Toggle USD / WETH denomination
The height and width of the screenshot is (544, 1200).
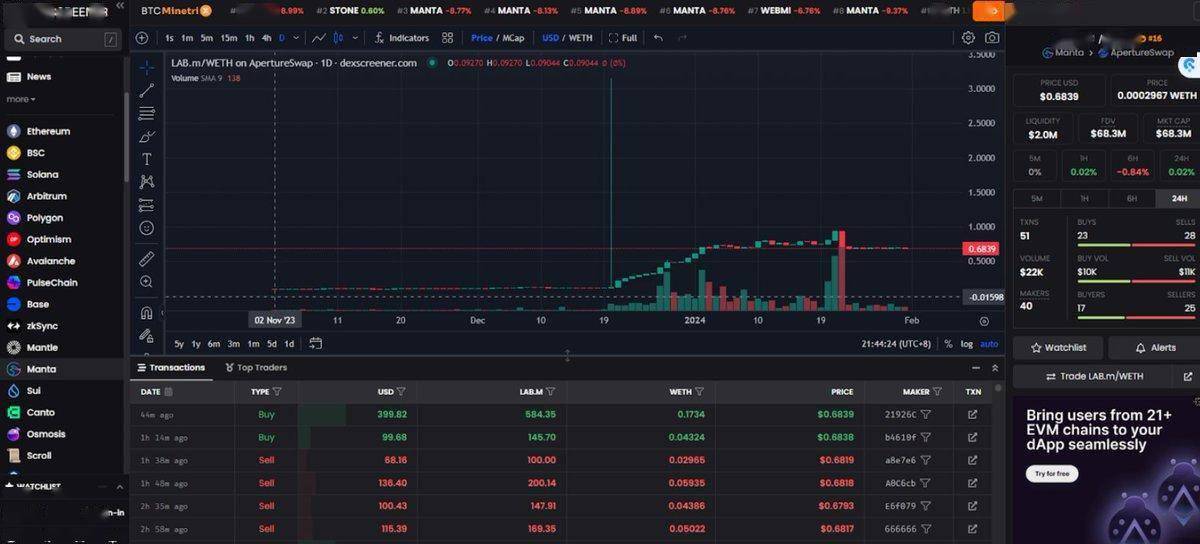[x=567, y=38]
